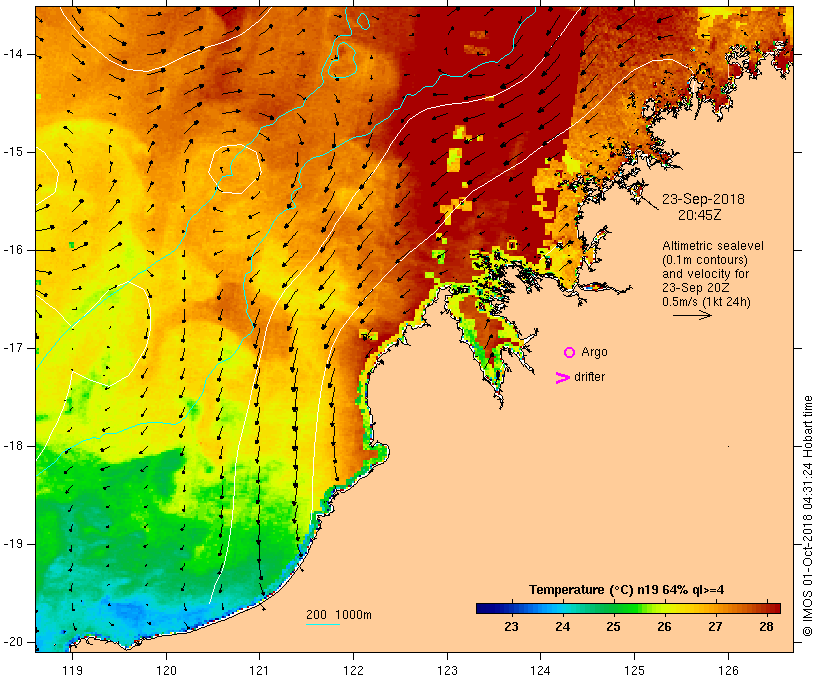Click the colorbar value 25
The image size is (820, 680).
613,627
